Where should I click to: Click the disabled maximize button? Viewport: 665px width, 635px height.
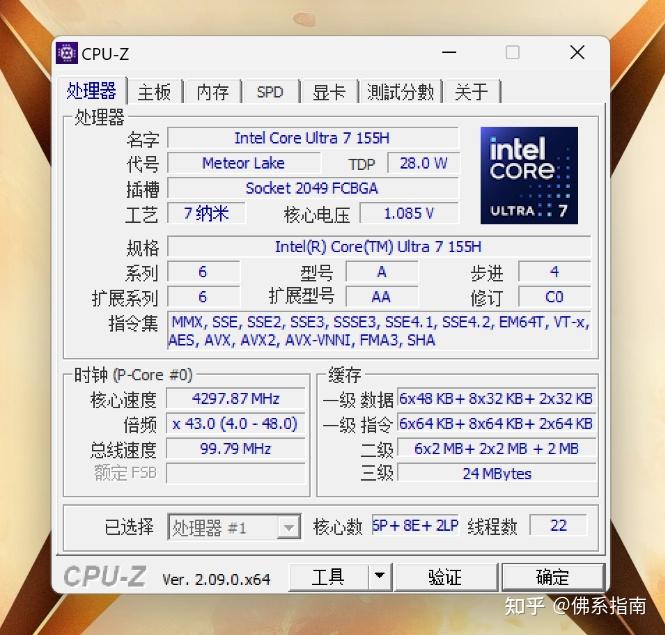[513, 53]
